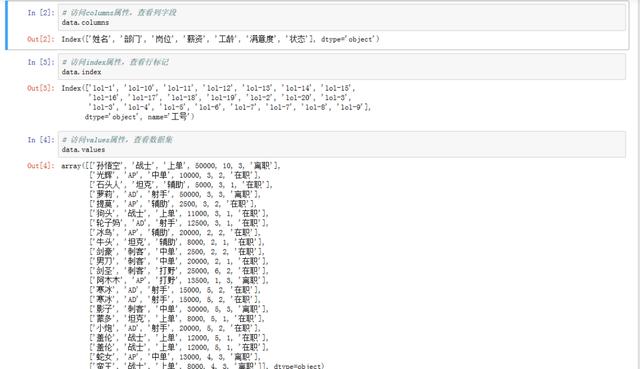640x369 pixels.
Task: Click the 'lol-16' index label
Action: (x=105, y=98)
